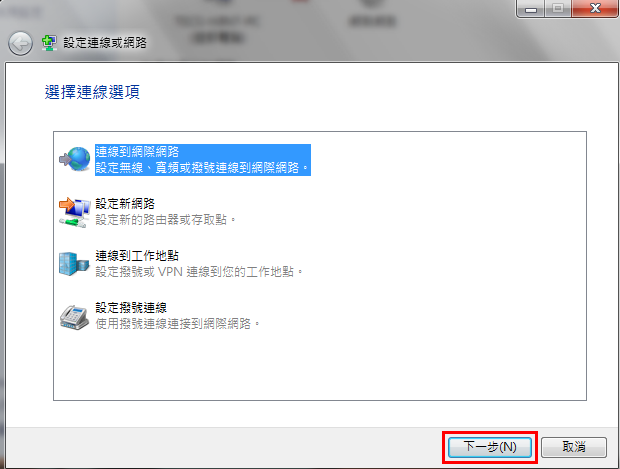
Task: Click description 使用撥號連線連接到網際網路
Action: tap(177, 323)
